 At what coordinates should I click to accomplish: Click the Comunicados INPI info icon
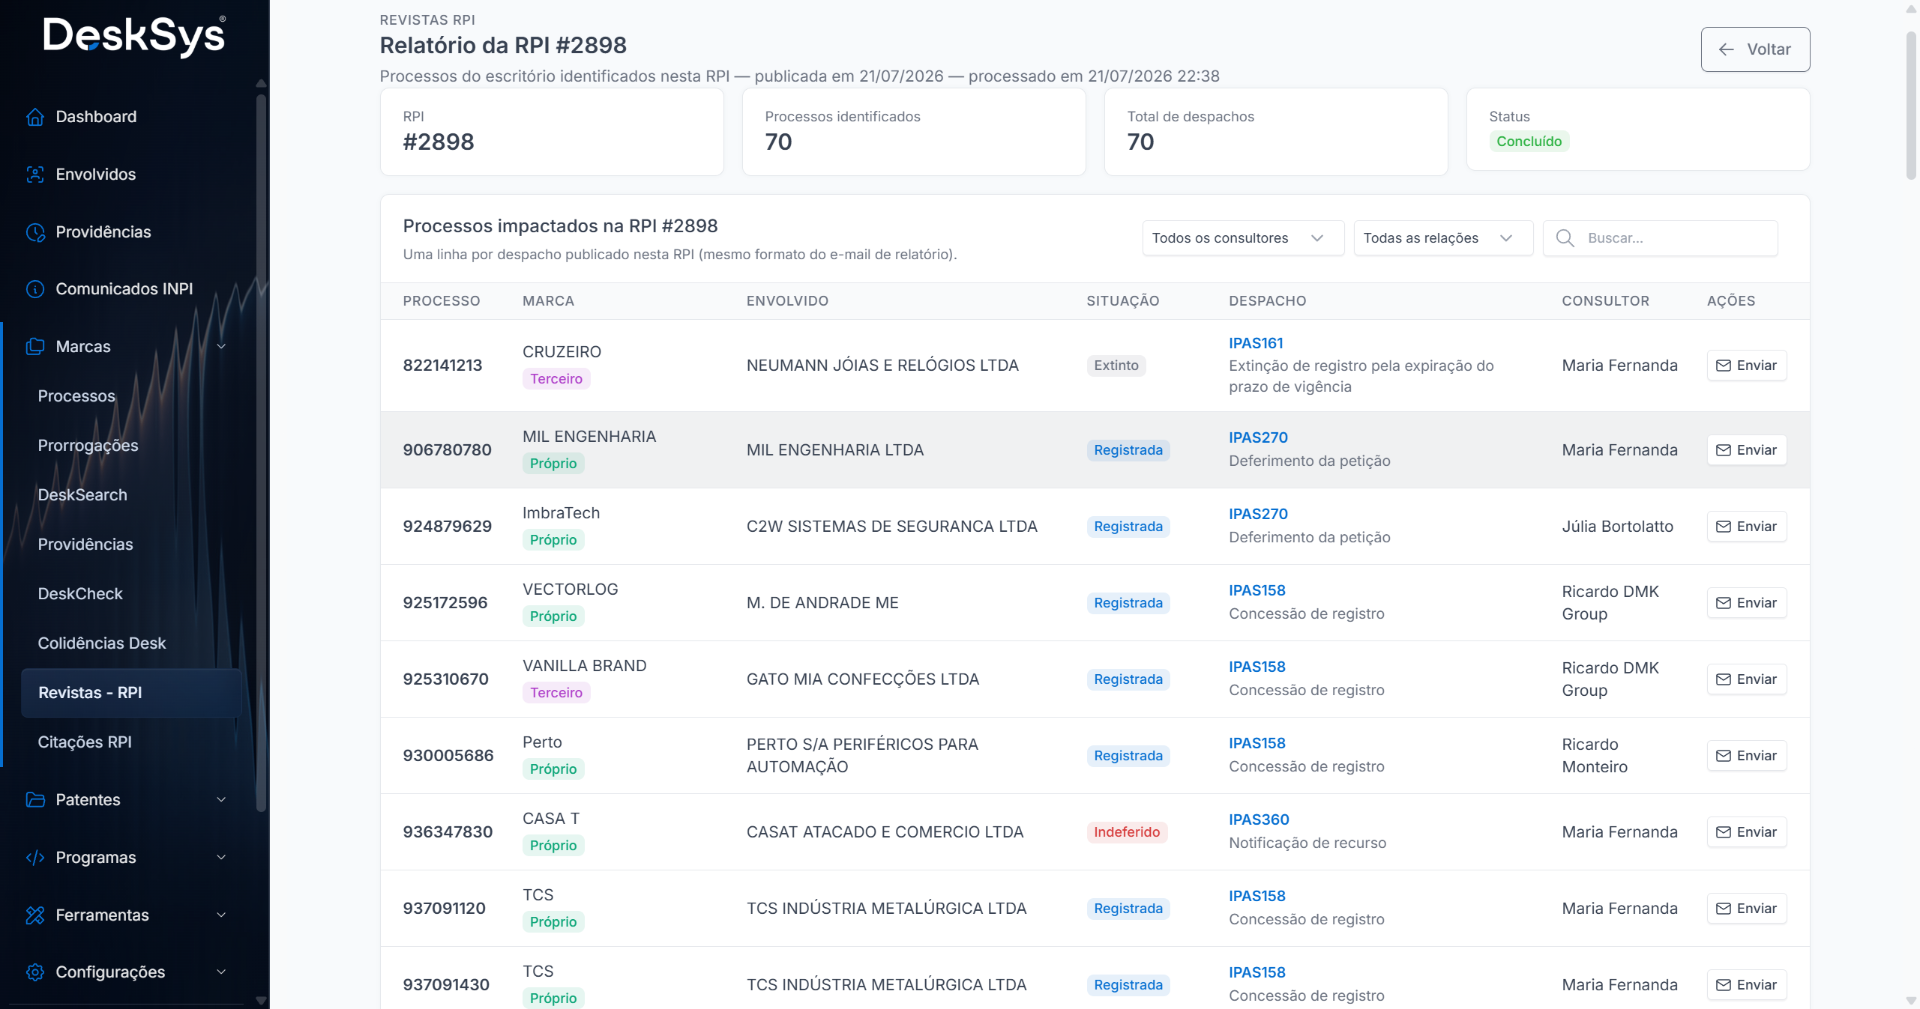click(x=35, y=289)
